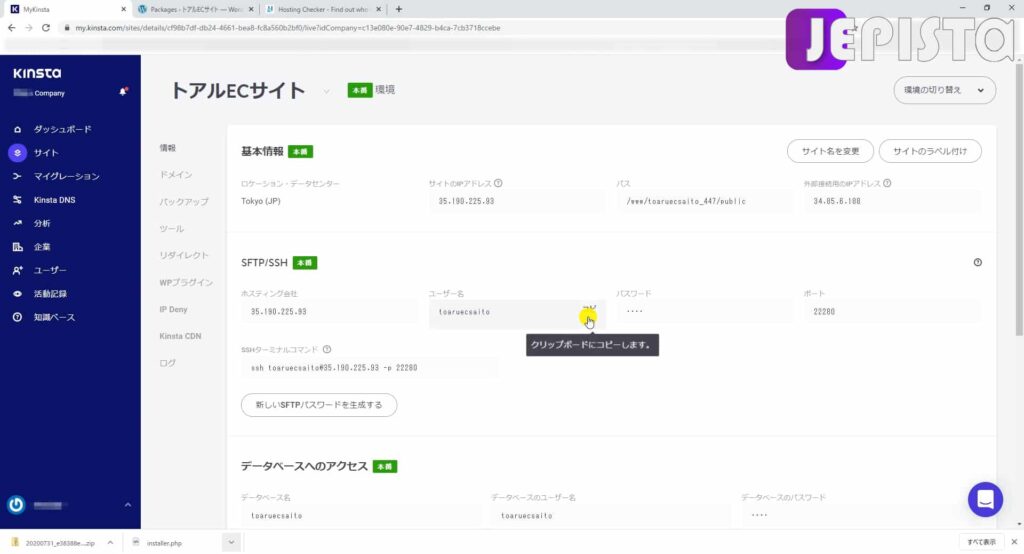Click help icon next to SSHターミナルコマンド
Viewport: 1024px width, 554px height.
(x=327, y=350)
